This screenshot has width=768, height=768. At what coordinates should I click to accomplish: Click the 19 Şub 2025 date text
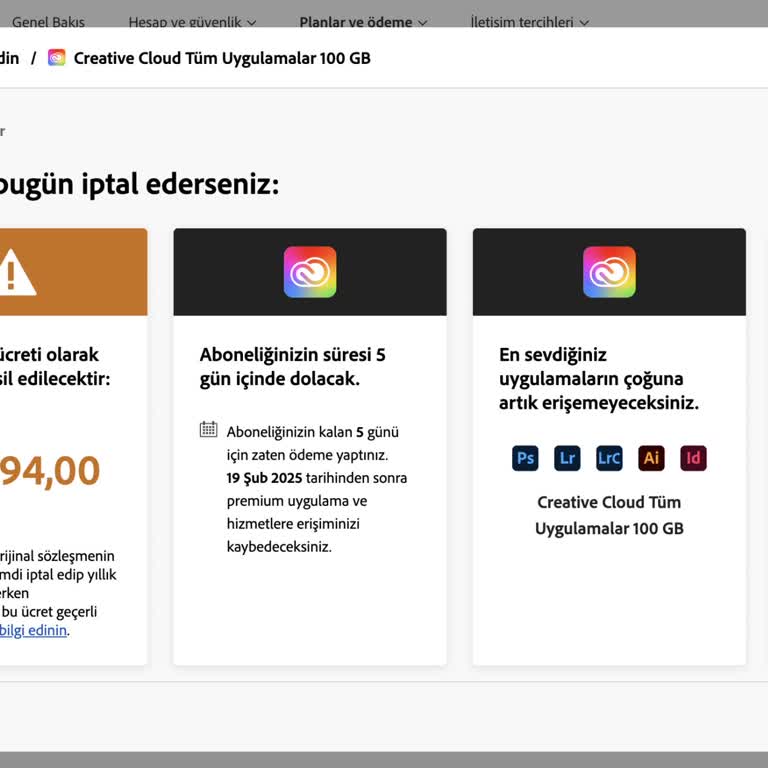[264, 478]
